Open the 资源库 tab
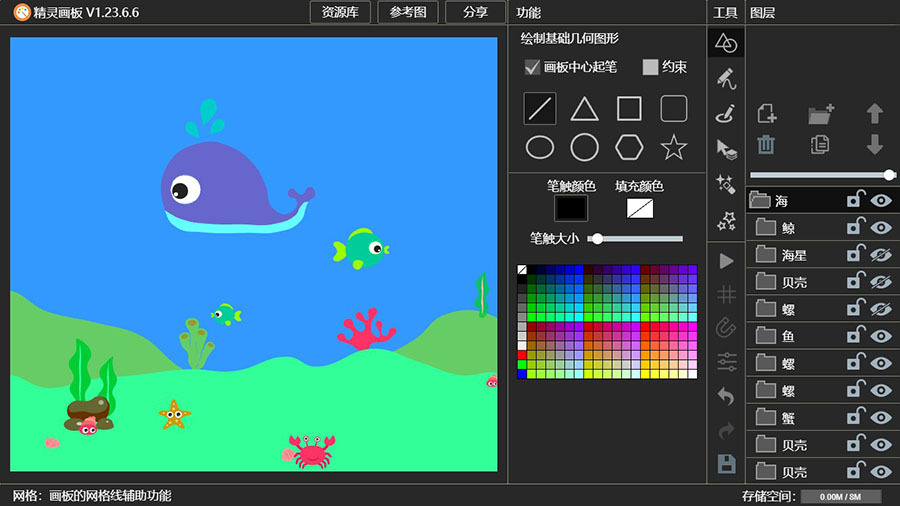Image resolution: width=900 pixels, height=506 pixels. click(341, 12)
